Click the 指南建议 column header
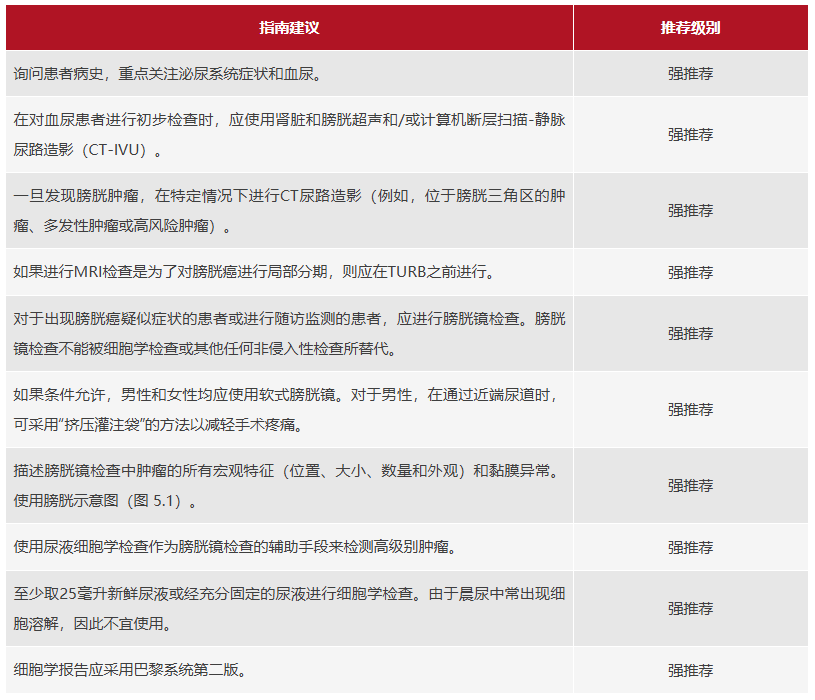 tap(289, 28)
